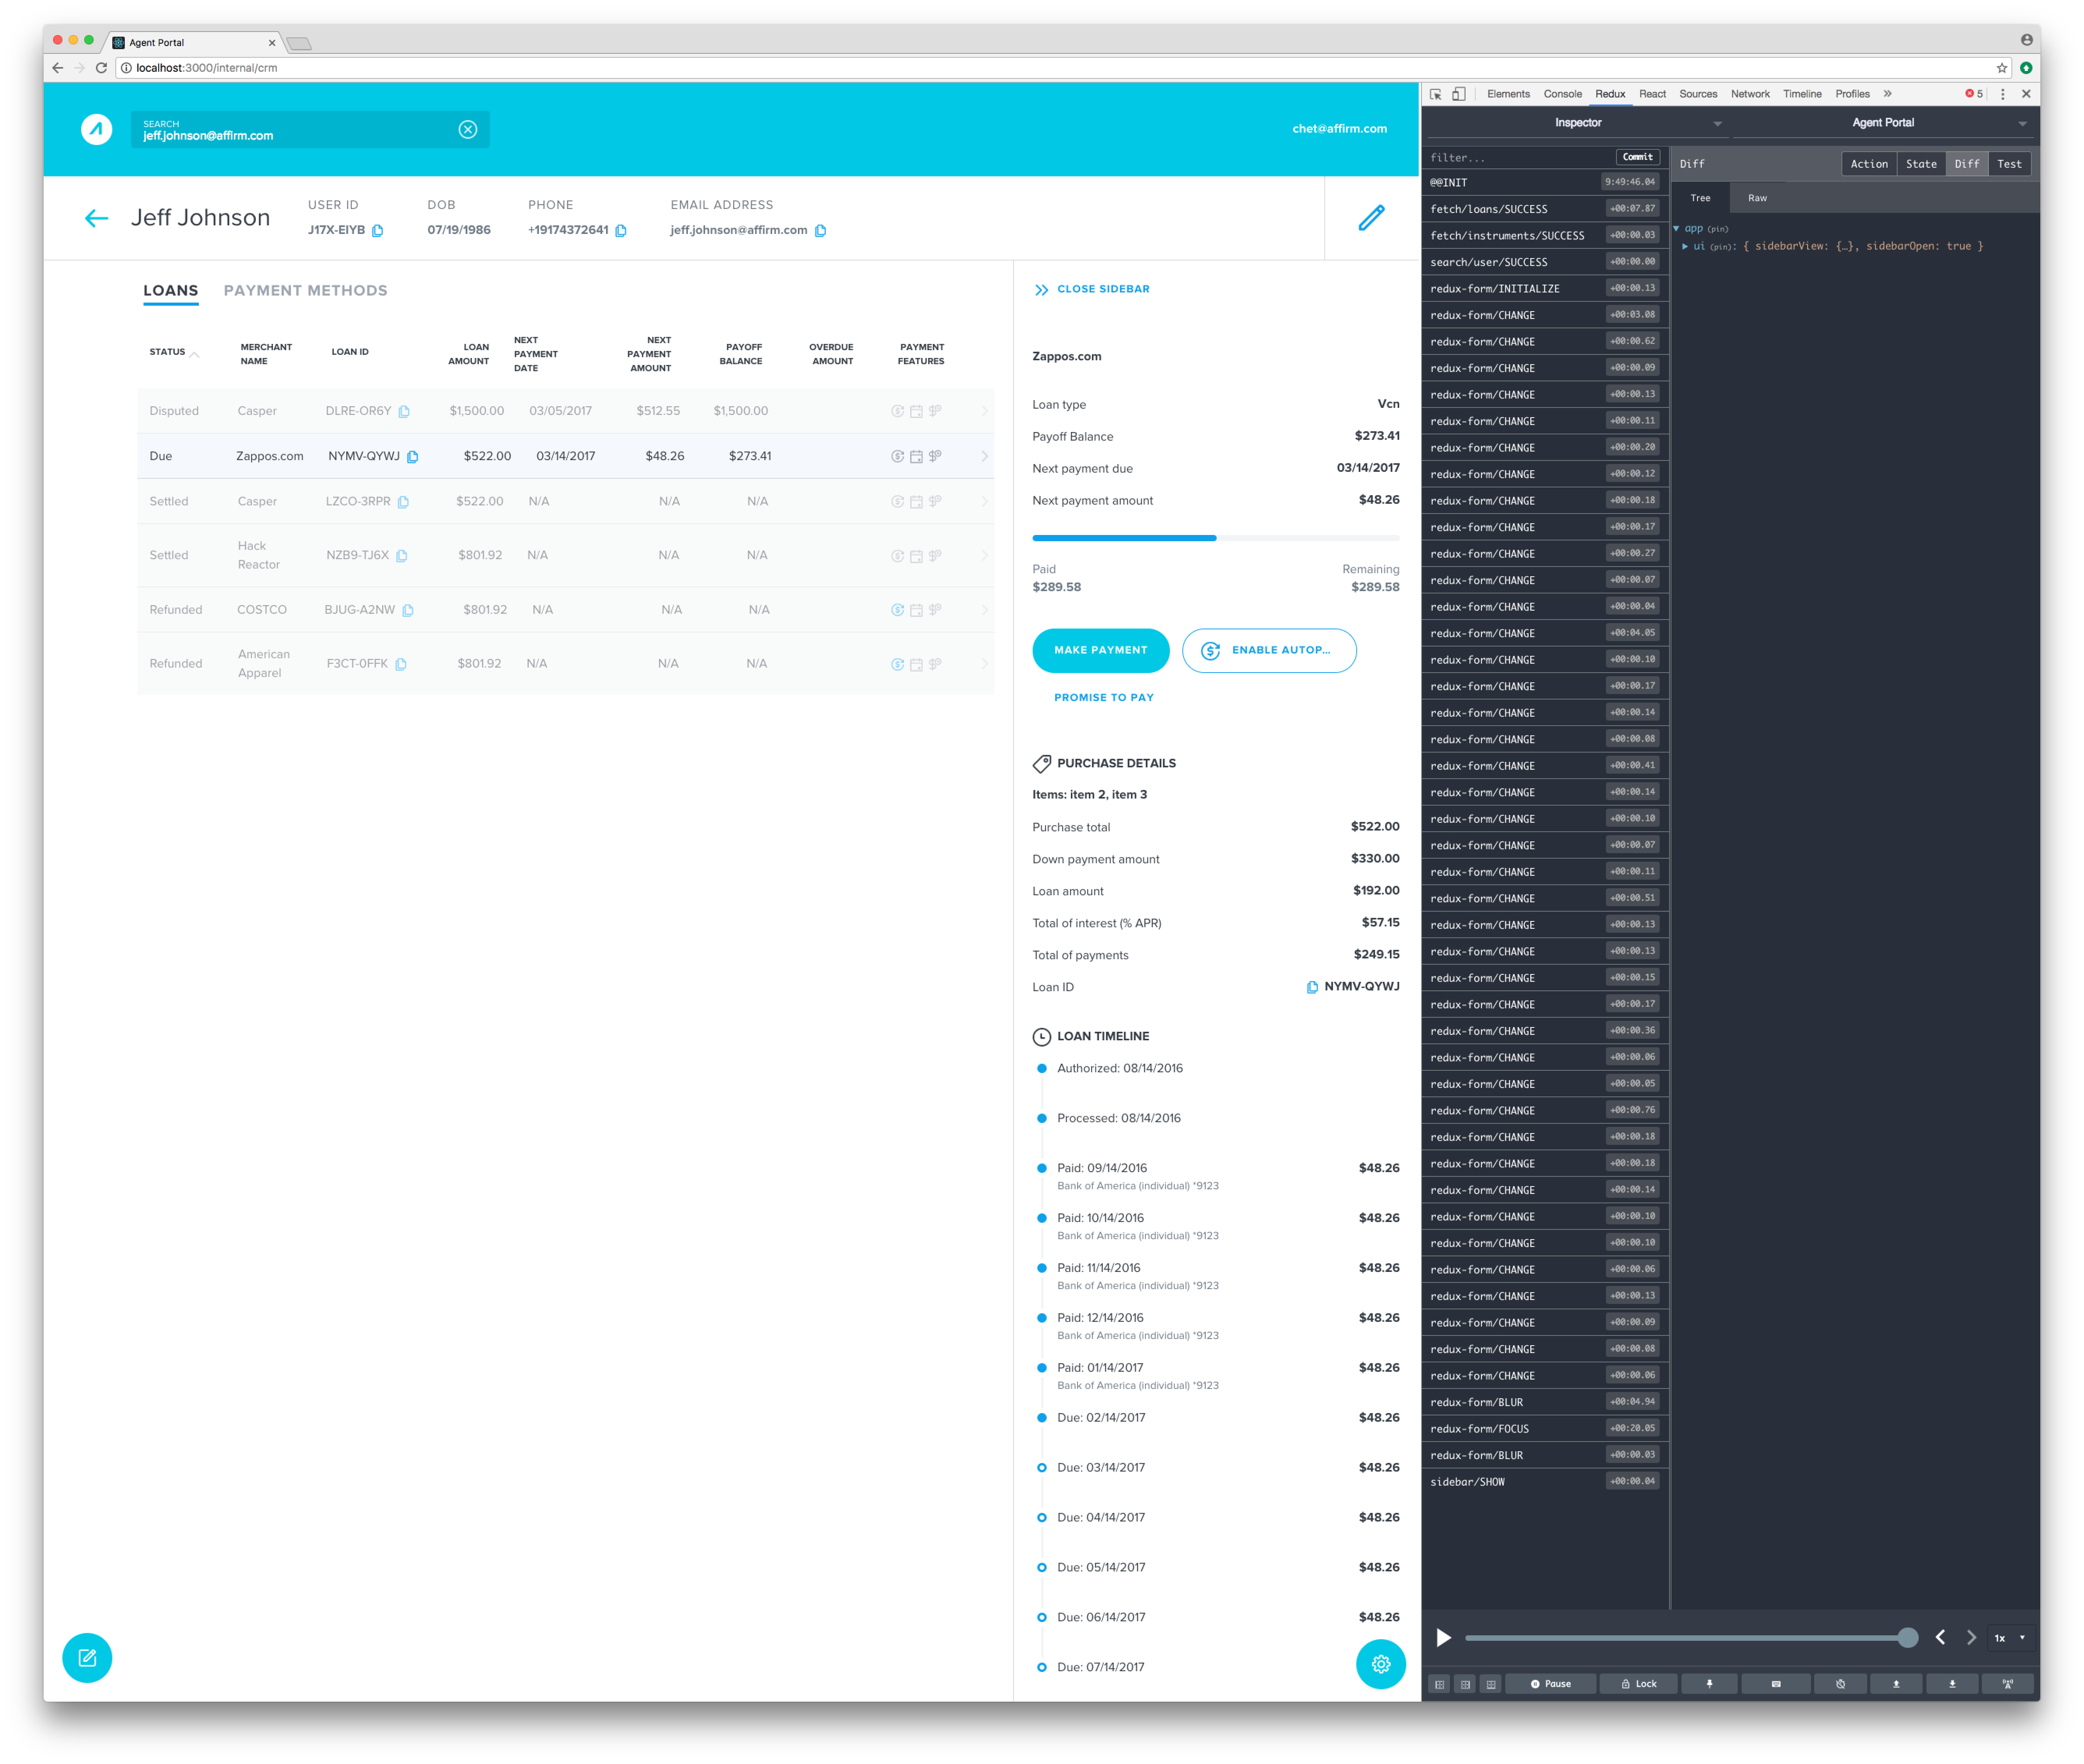Switch monitor to State view
The image size is (2084, 1764).
(x=1921, y=164)
